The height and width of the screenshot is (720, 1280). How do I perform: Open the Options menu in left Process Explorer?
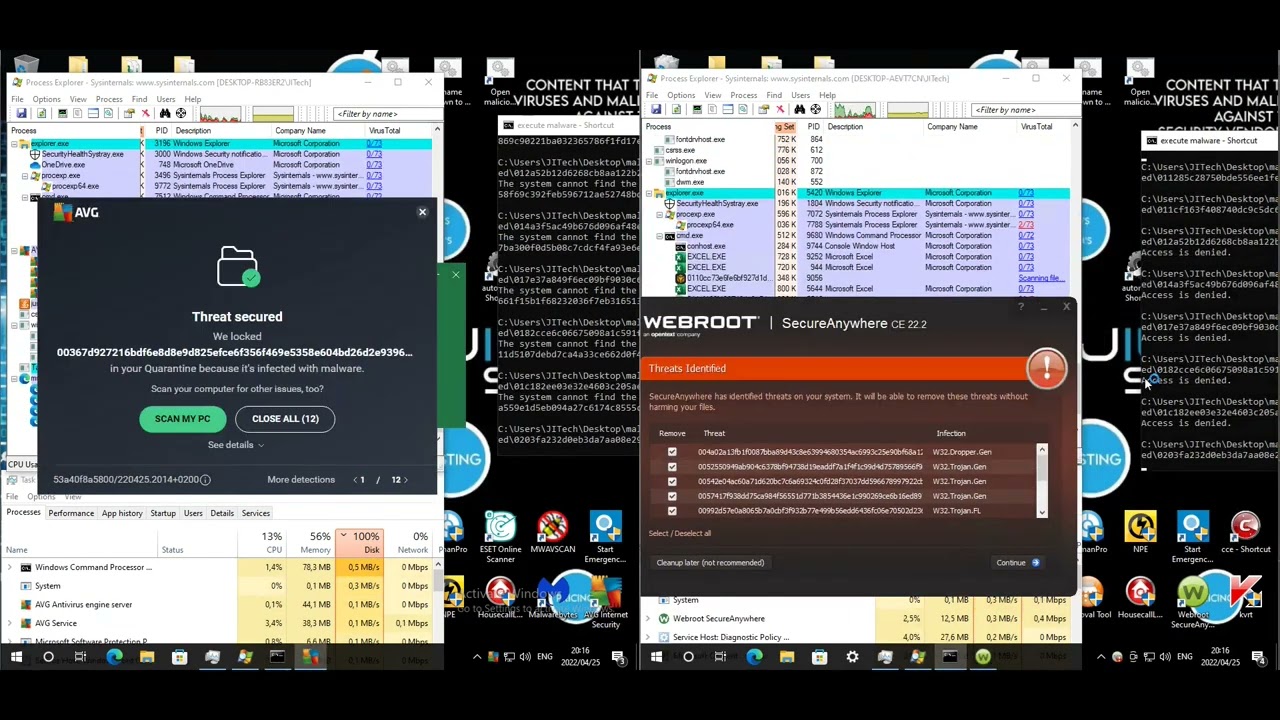click(x=46, y=99)
